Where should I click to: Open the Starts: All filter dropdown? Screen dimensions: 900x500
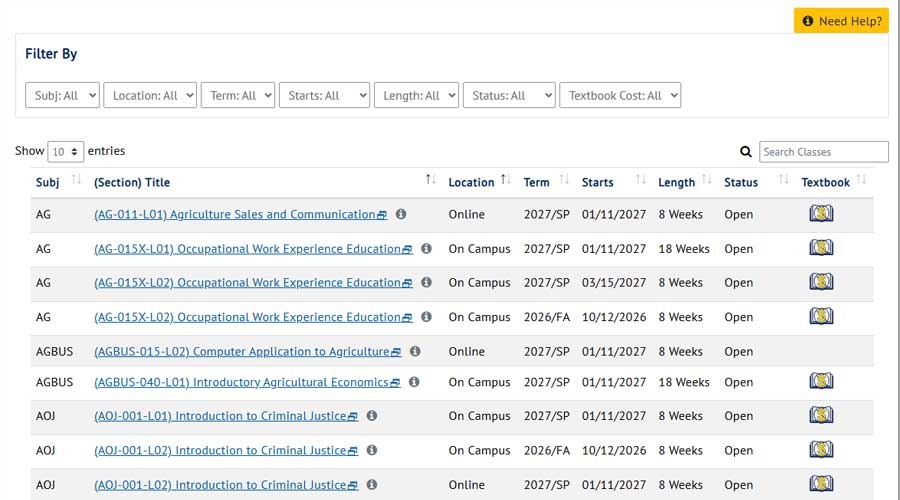click(x=324, y=95)
